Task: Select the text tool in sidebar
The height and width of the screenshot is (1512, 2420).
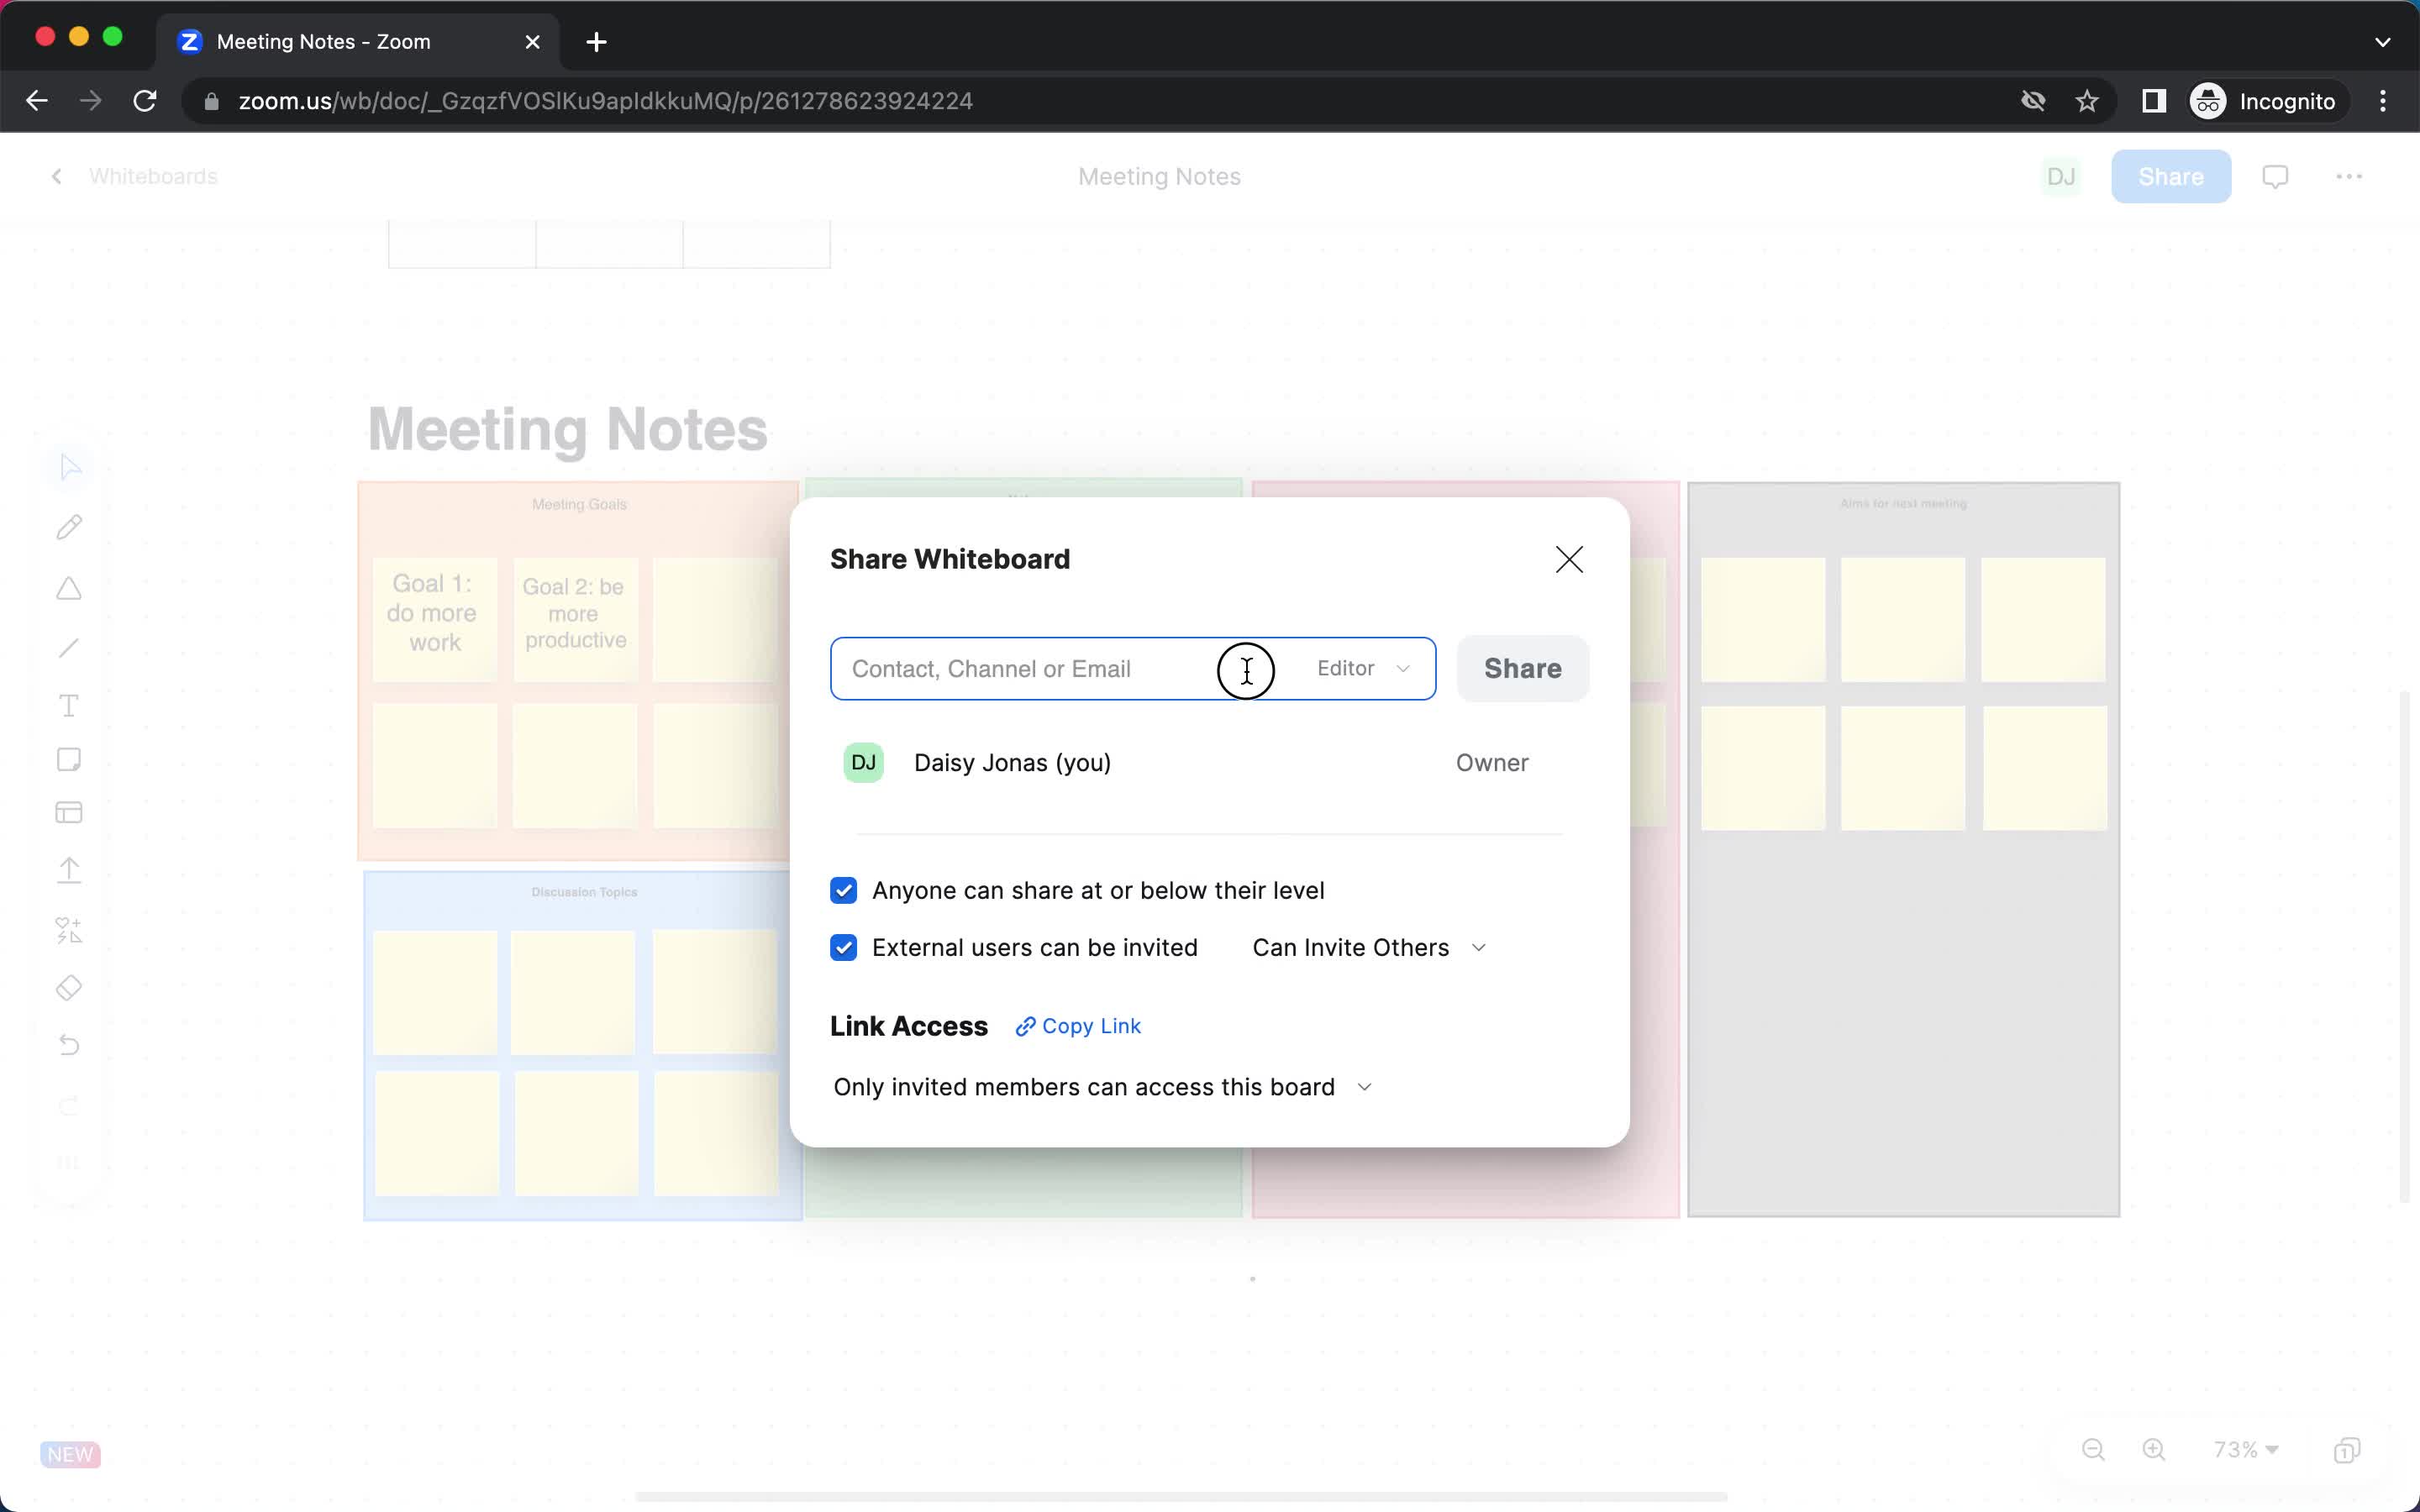Action: (70, 706)
